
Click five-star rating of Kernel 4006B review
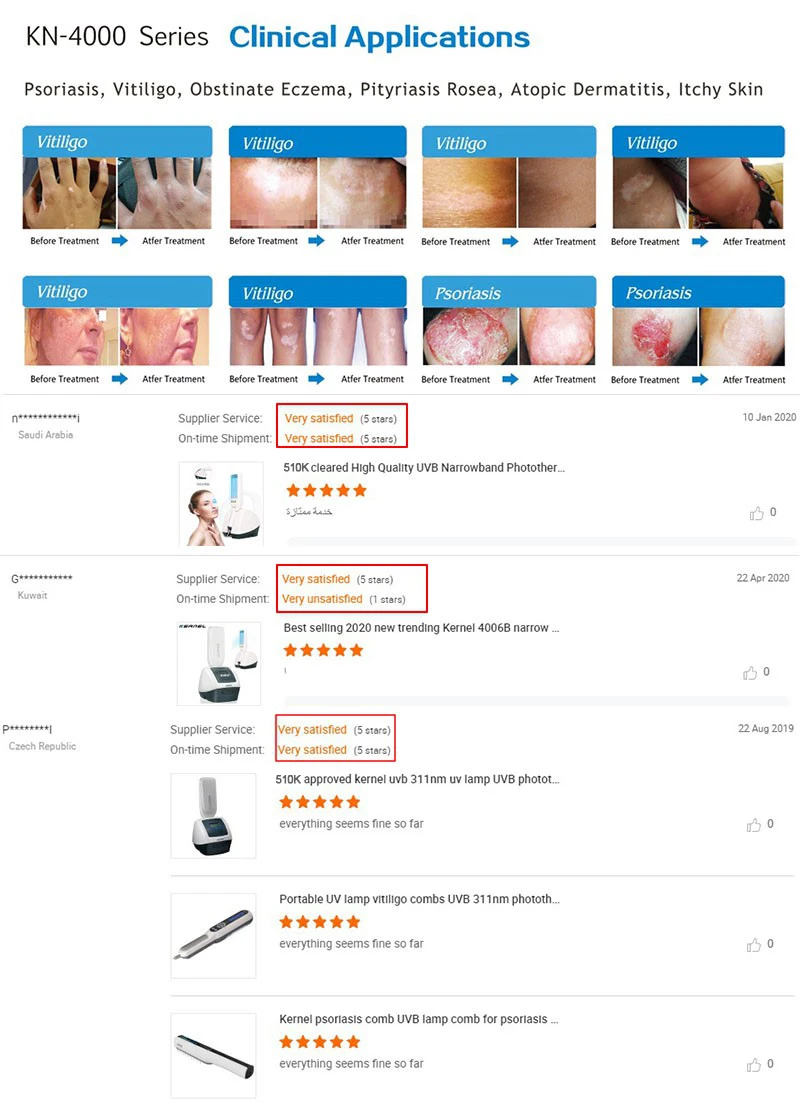323,651
